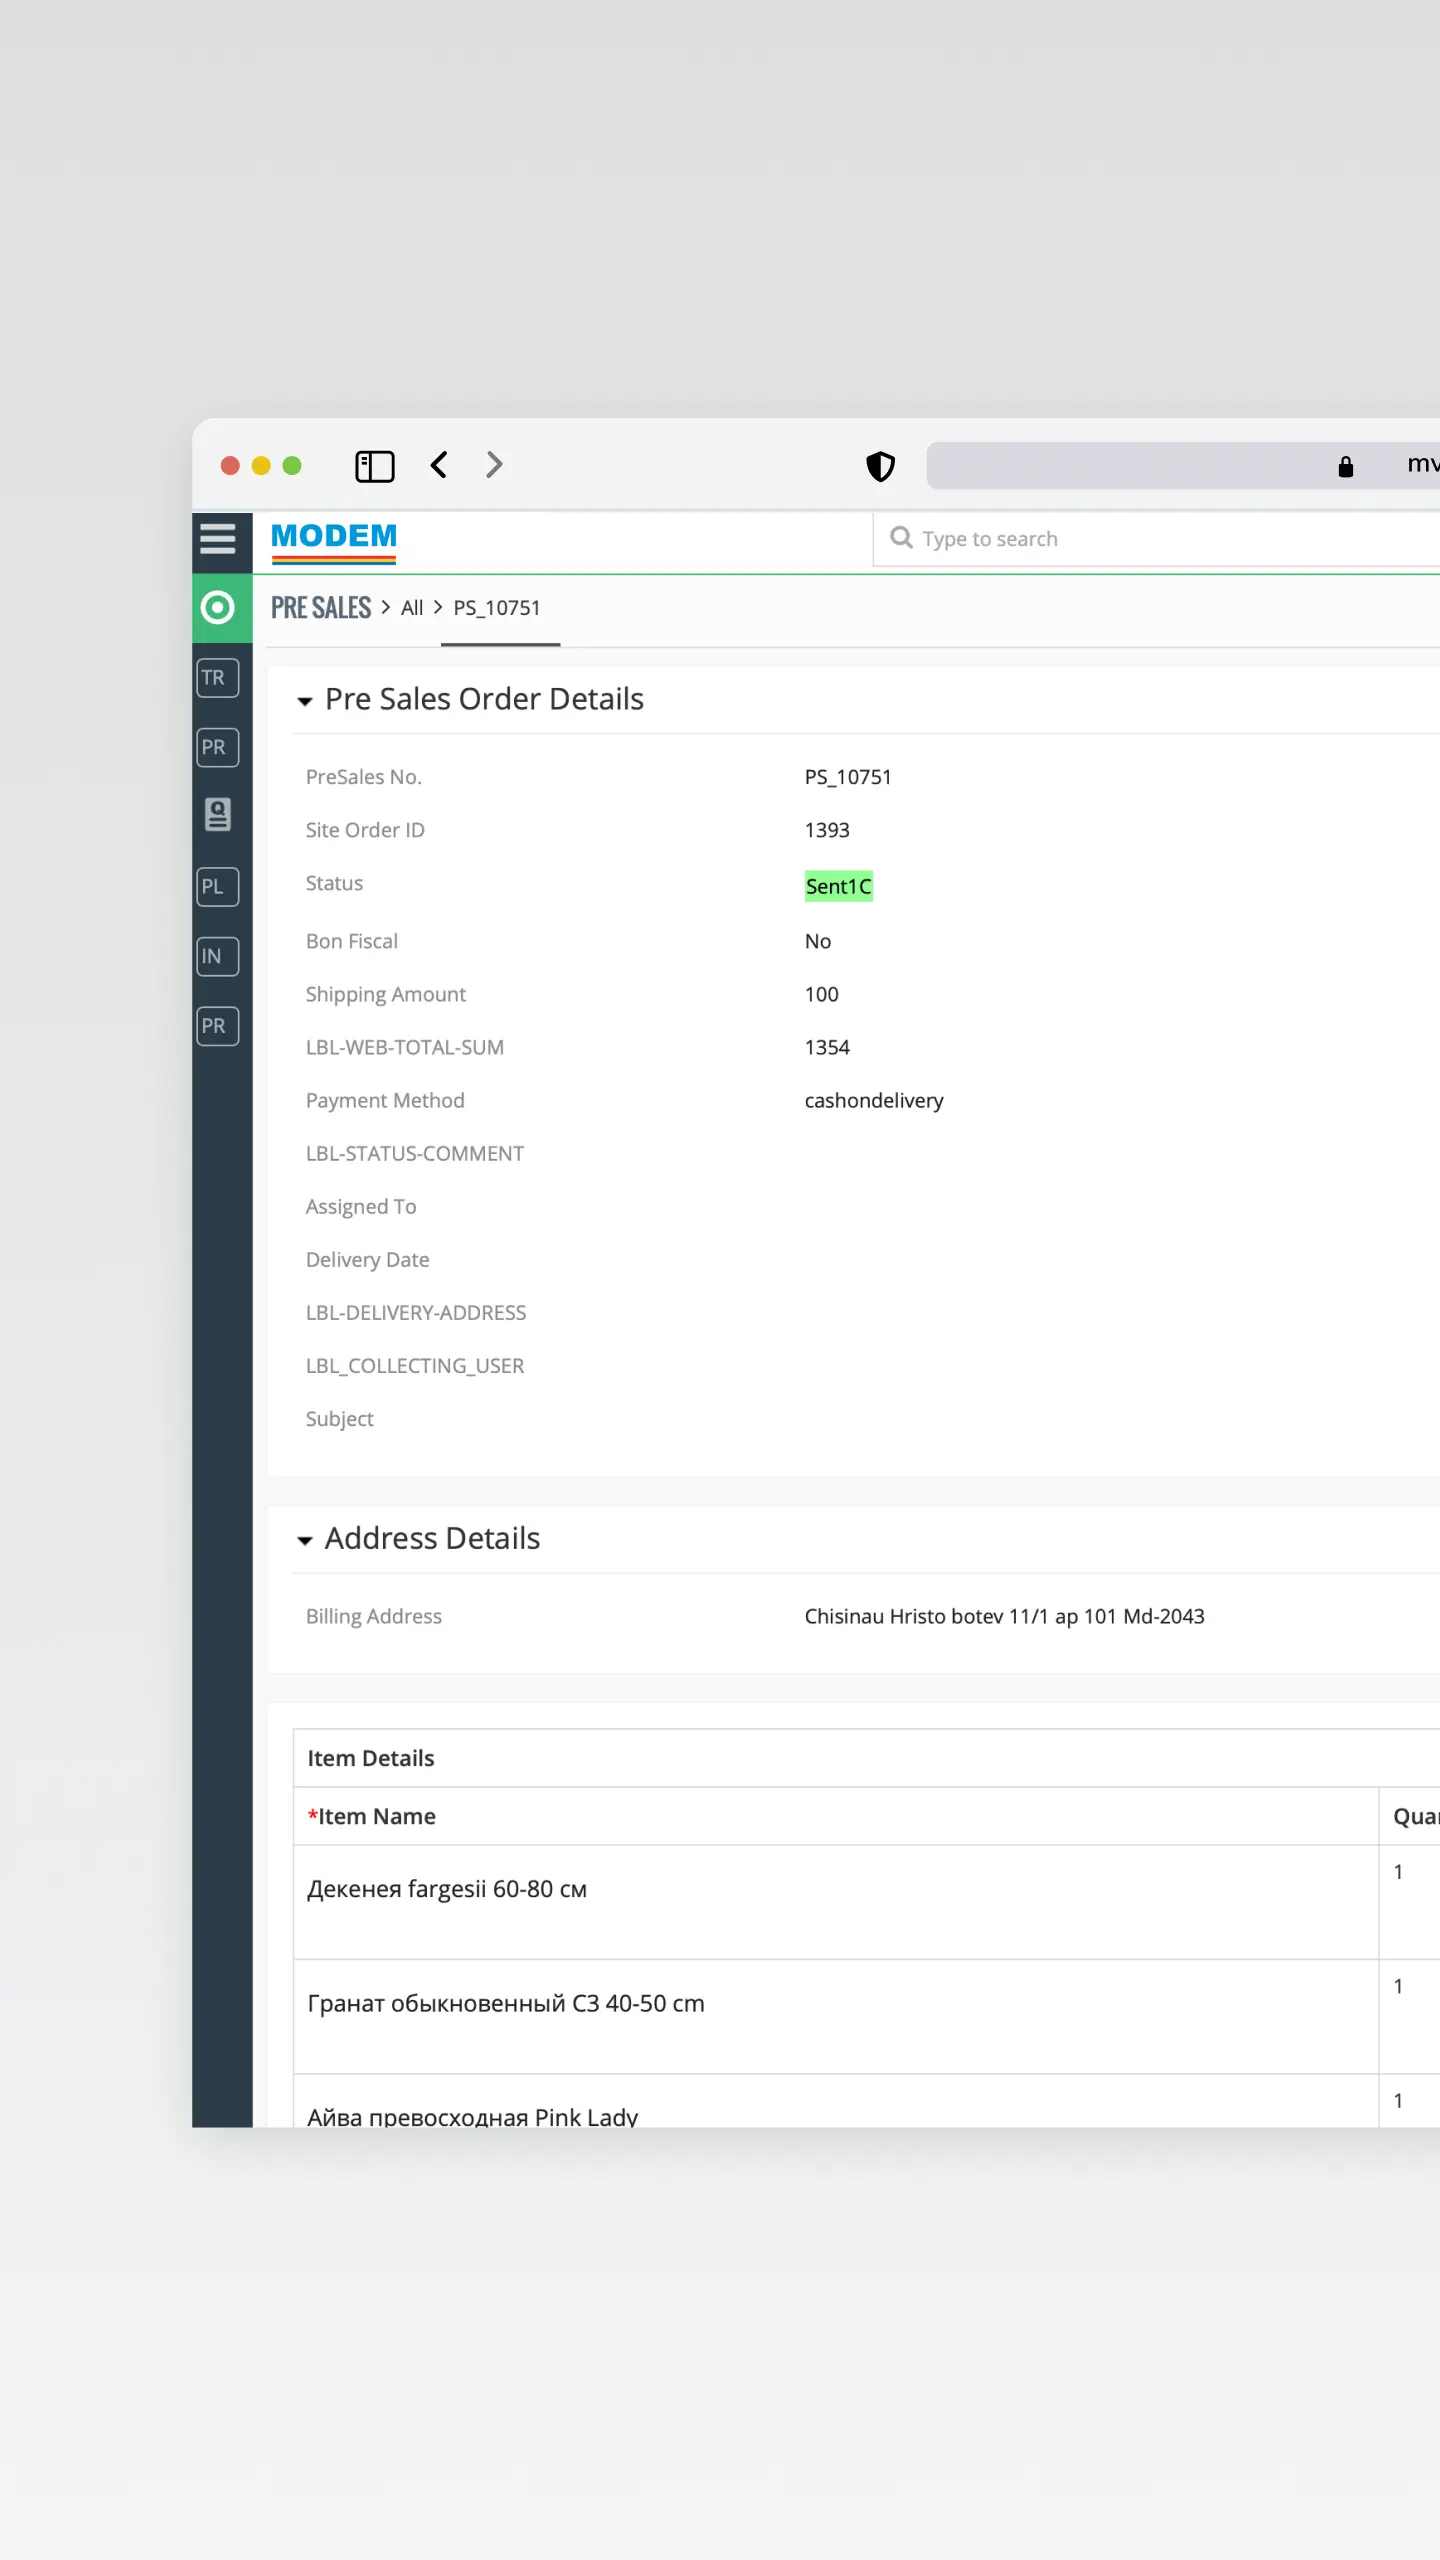1440x2560 pixels.
Task: Select the All breadcrumb link
Action: pyautogui.click(x=412, y=608)
